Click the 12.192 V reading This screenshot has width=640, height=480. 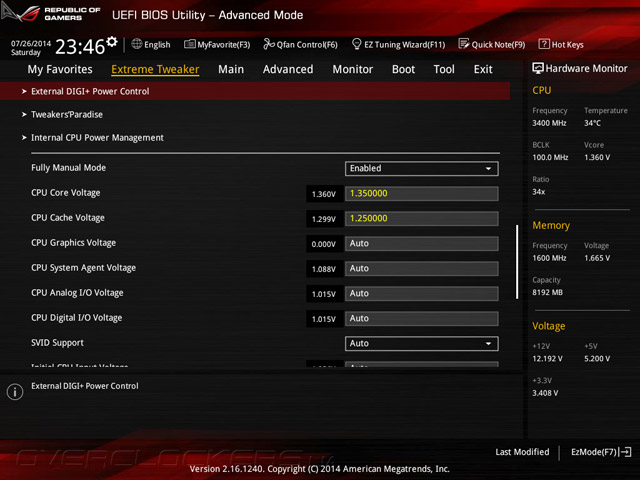[x=547, y=358]
